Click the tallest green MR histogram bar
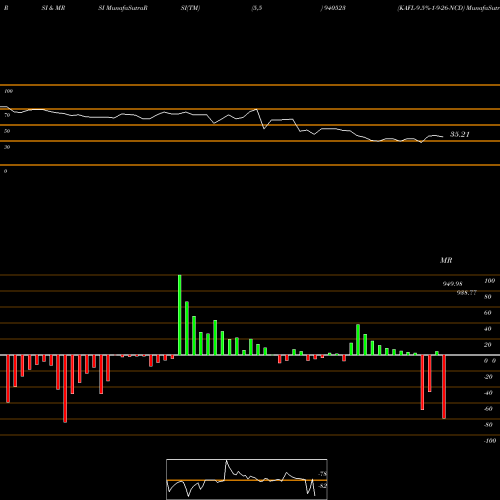The image size is (500, 500). 180,315
